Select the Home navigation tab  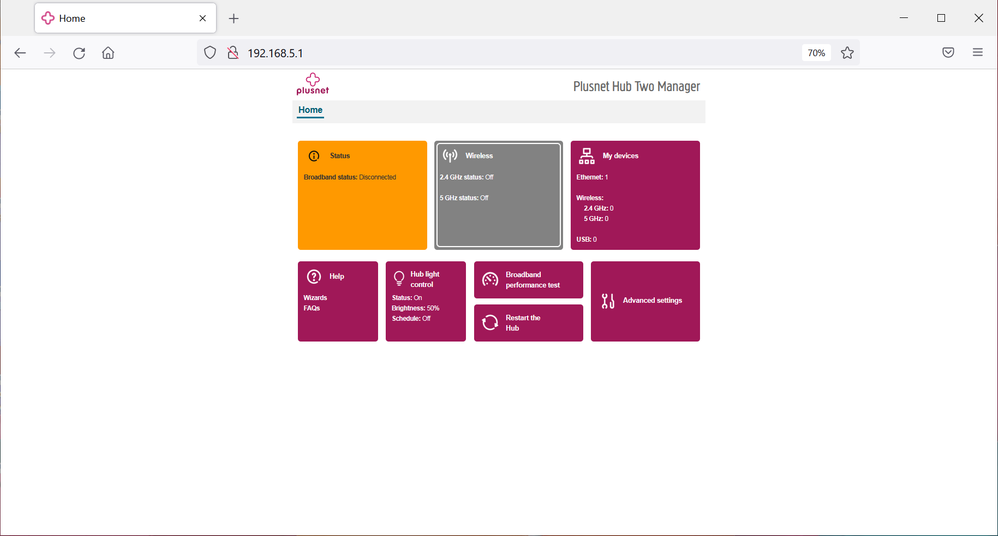pos(310,110)
